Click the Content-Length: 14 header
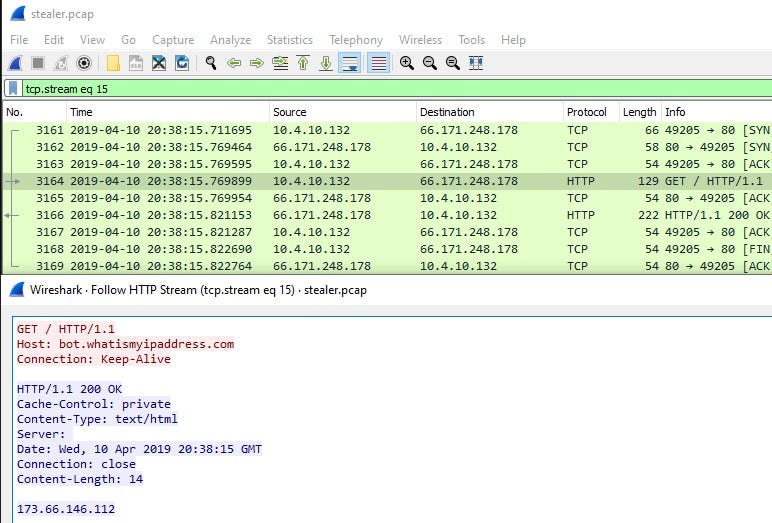Screen dimensions: 772x523 coord(80,479)
